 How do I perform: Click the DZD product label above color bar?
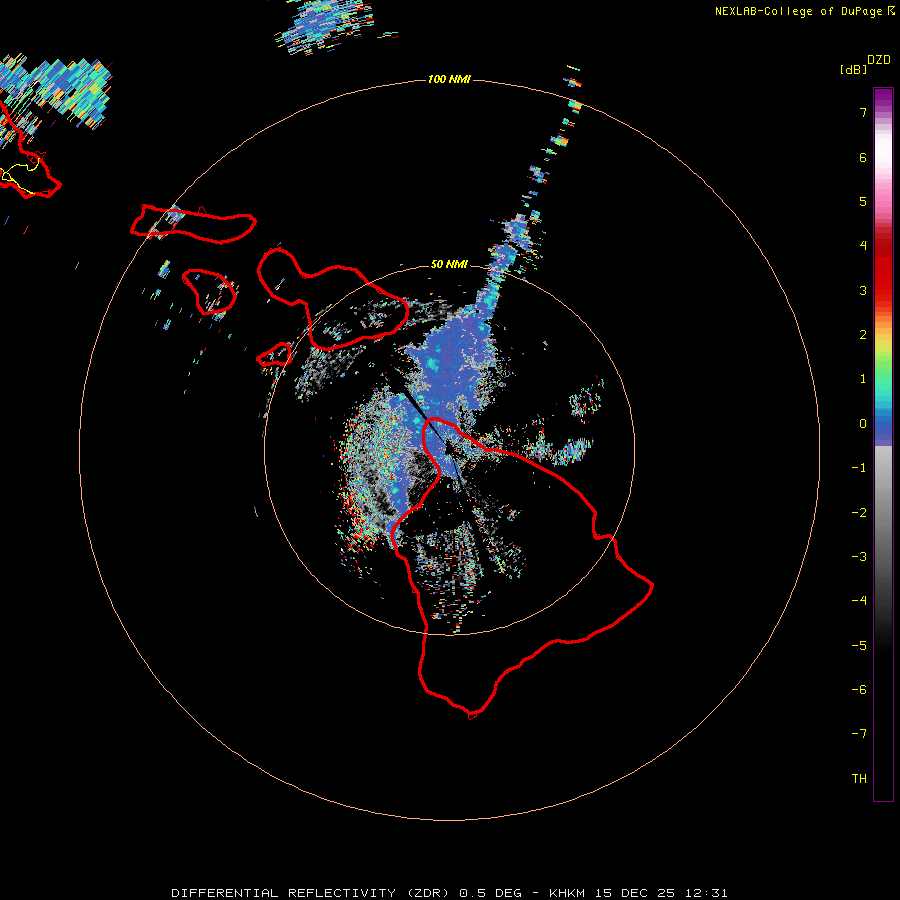pyautogui.click(x=879, y=60)
